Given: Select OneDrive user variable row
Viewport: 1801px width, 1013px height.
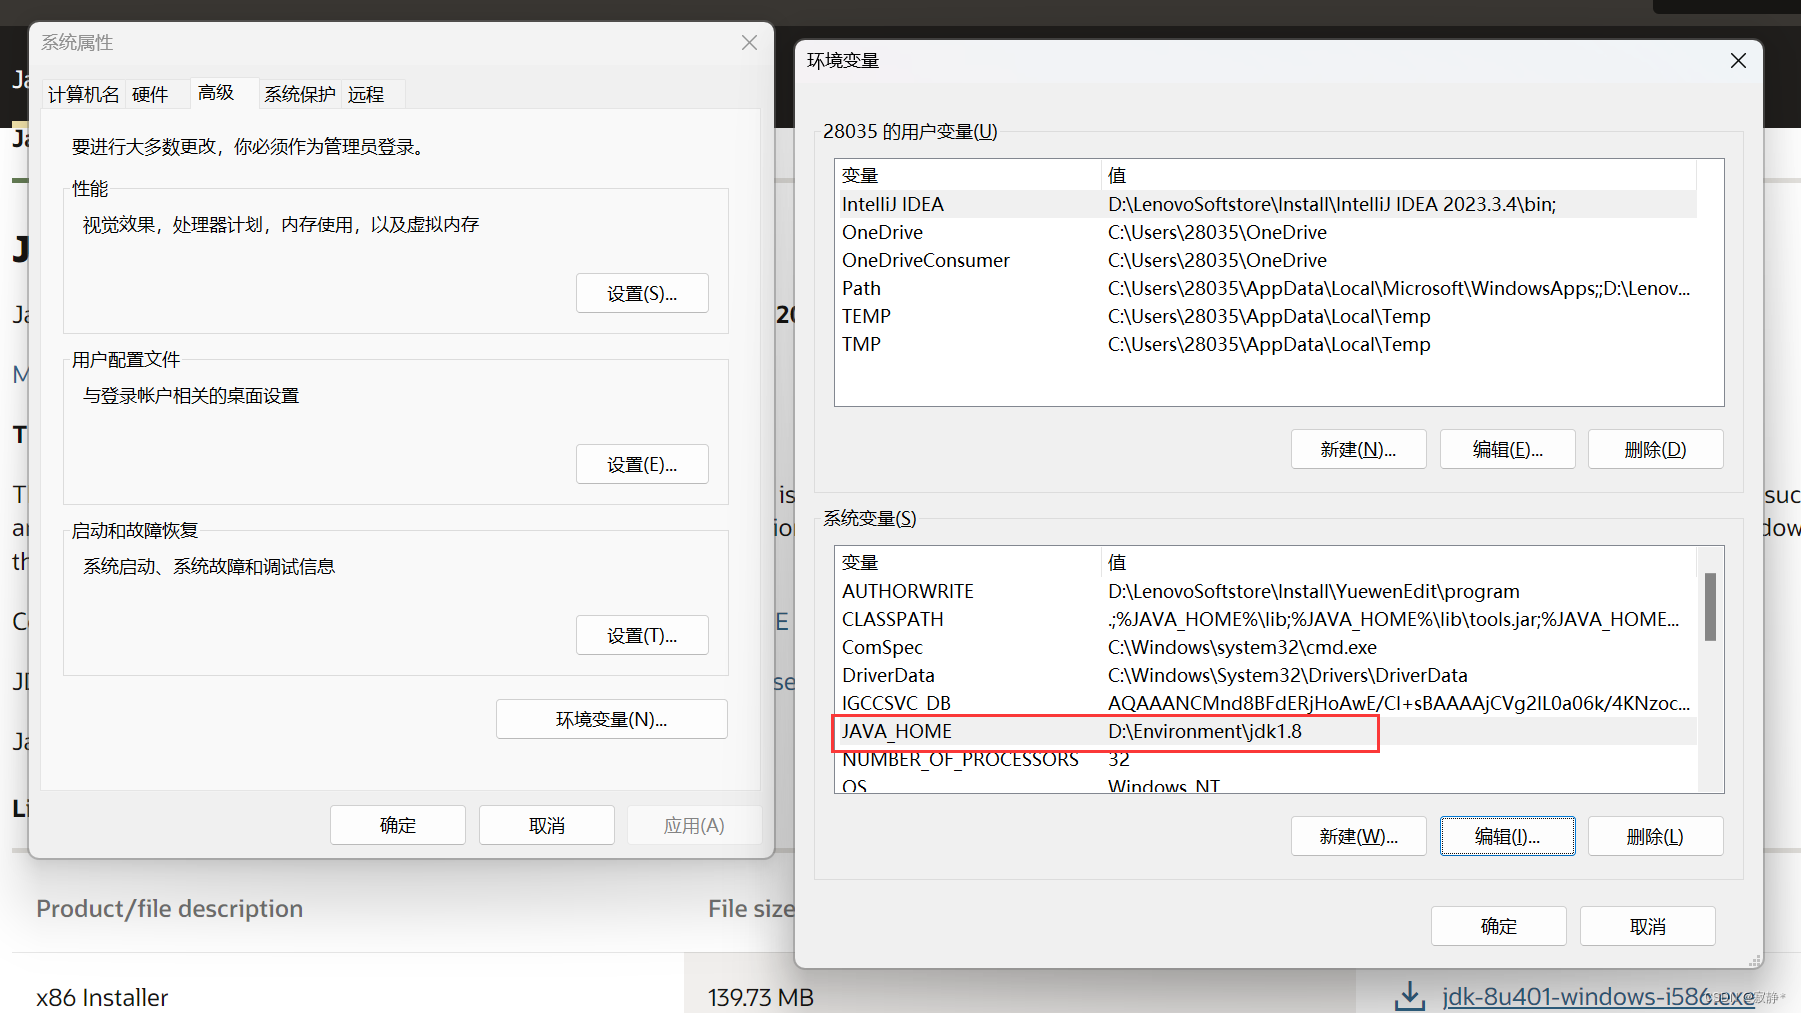Looking at the screenshot, I should (x=1266, y=232).
